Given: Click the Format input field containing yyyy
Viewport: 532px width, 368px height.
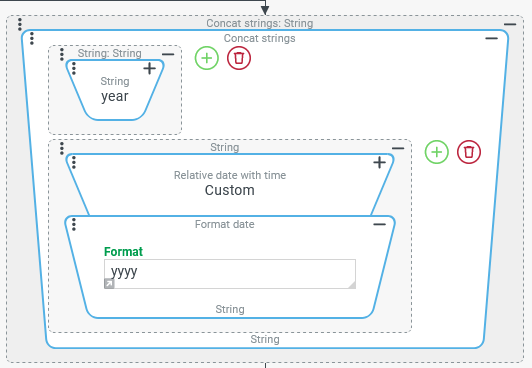Looking at the screenshot, I should (x=230, y=274).
